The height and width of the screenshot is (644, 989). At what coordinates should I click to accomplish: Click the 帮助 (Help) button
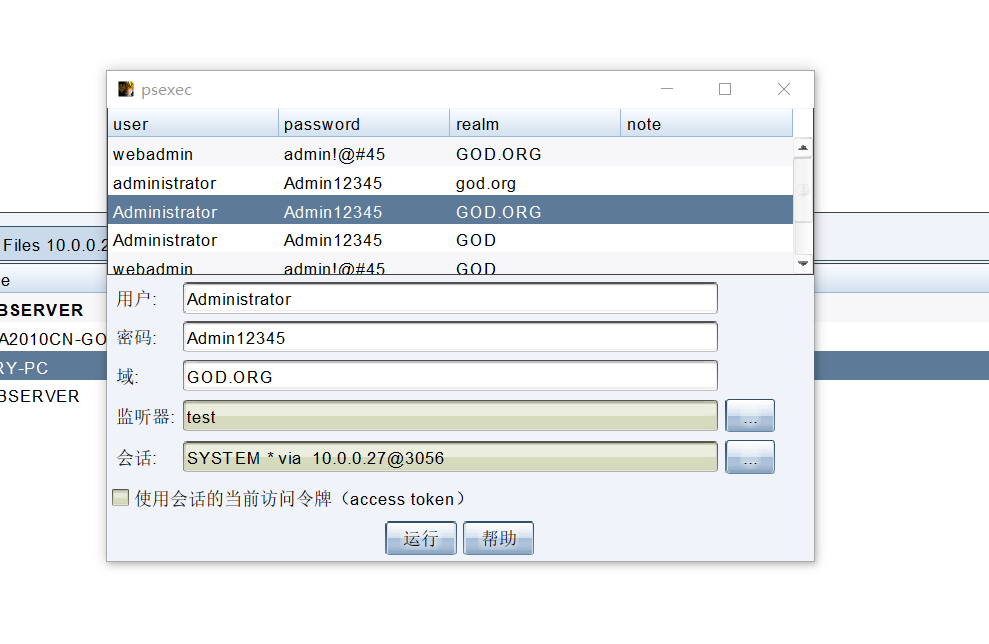(x=498, y=538)
